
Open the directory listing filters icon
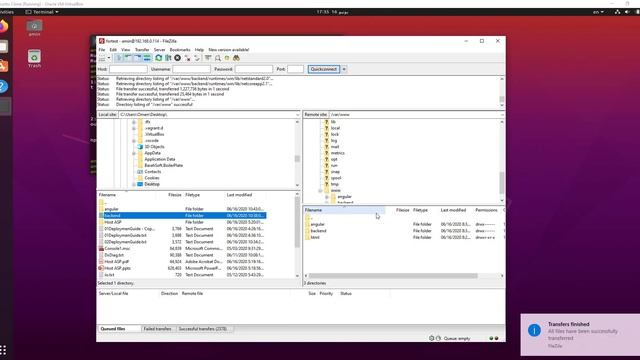tap(208, 58)
